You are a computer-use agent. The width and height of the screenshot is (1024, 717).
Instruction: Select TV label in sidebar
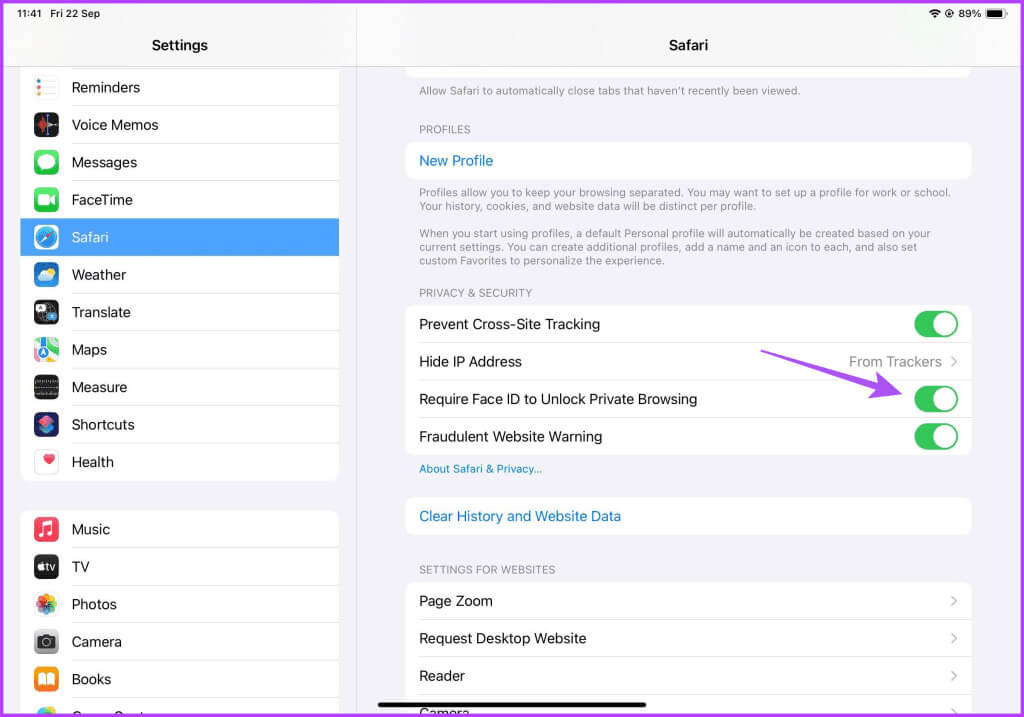[x=80, y=567]
